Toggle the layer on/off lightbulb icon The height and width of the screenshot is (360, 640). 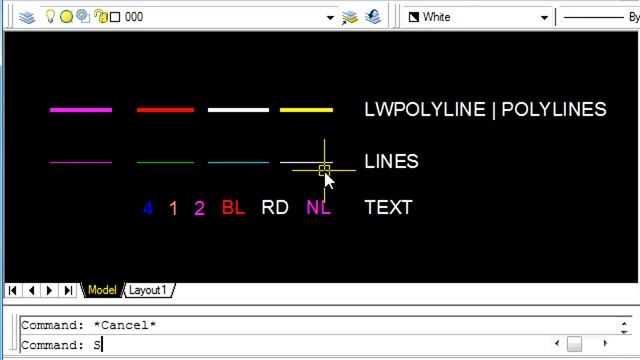pos(50,16)
